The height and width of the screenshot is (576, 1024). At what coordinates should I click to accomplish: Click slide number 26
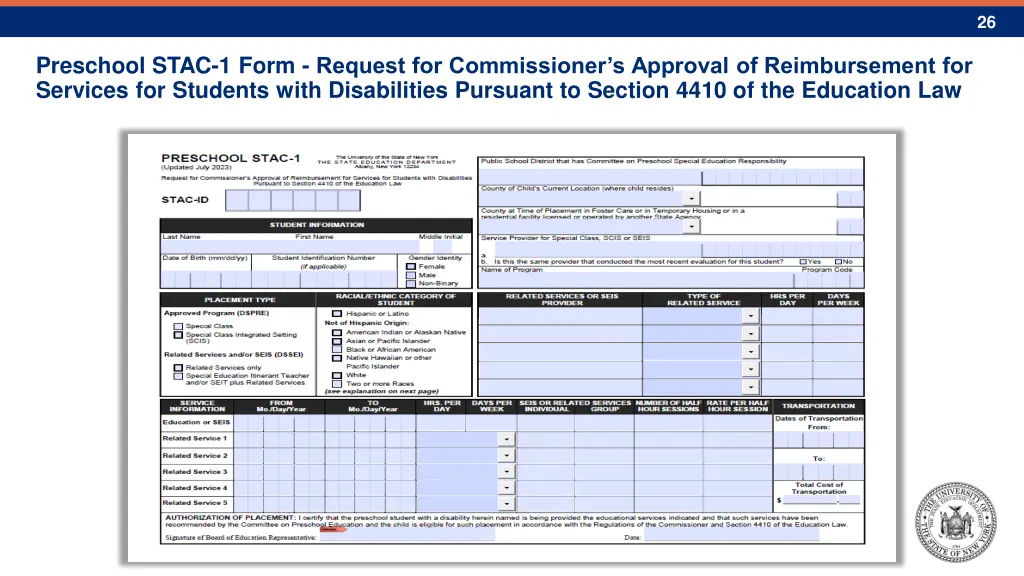(986, 22)
